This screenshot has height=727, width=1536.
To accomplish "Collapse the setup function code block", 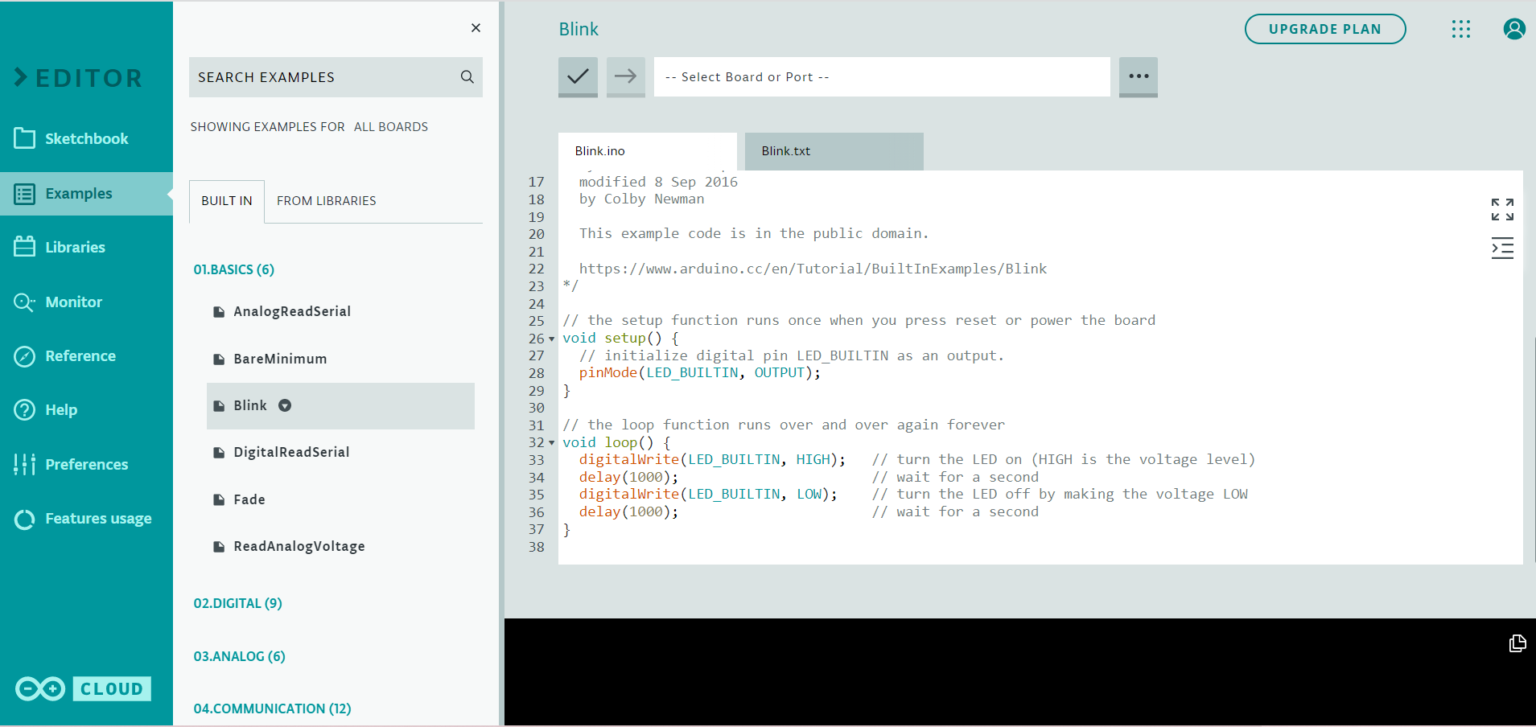I will click(x=550, y=338).
